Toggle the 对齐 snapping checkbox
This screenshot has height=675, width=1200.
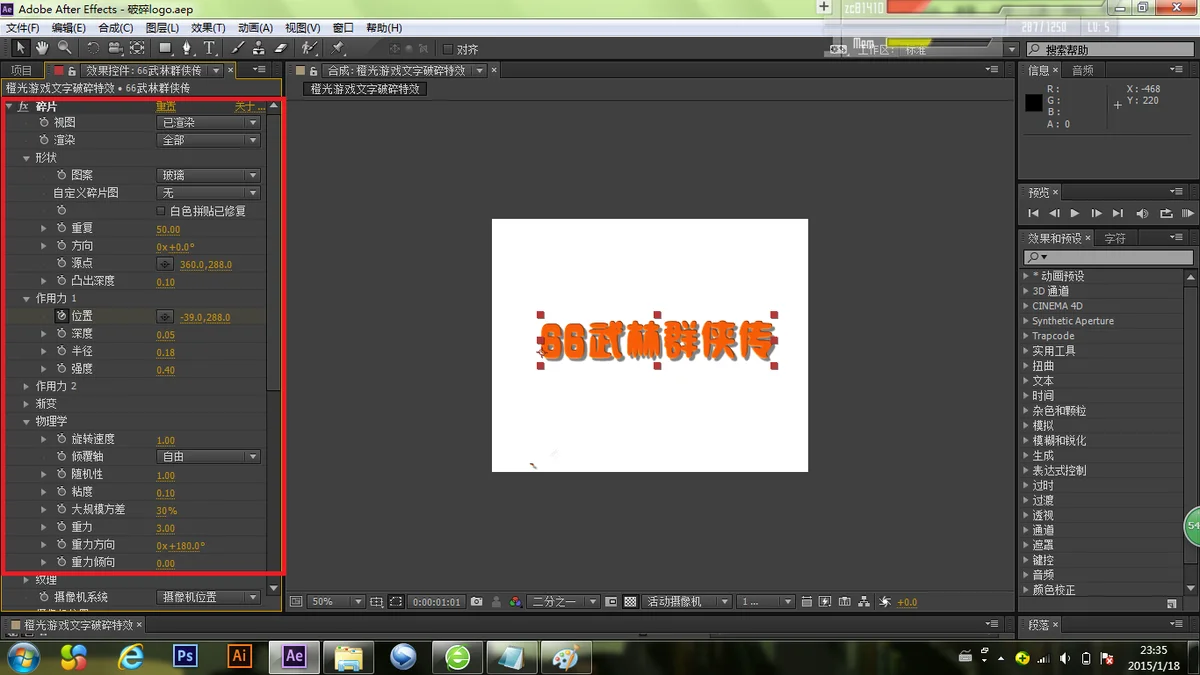click(x=447, y=49)
